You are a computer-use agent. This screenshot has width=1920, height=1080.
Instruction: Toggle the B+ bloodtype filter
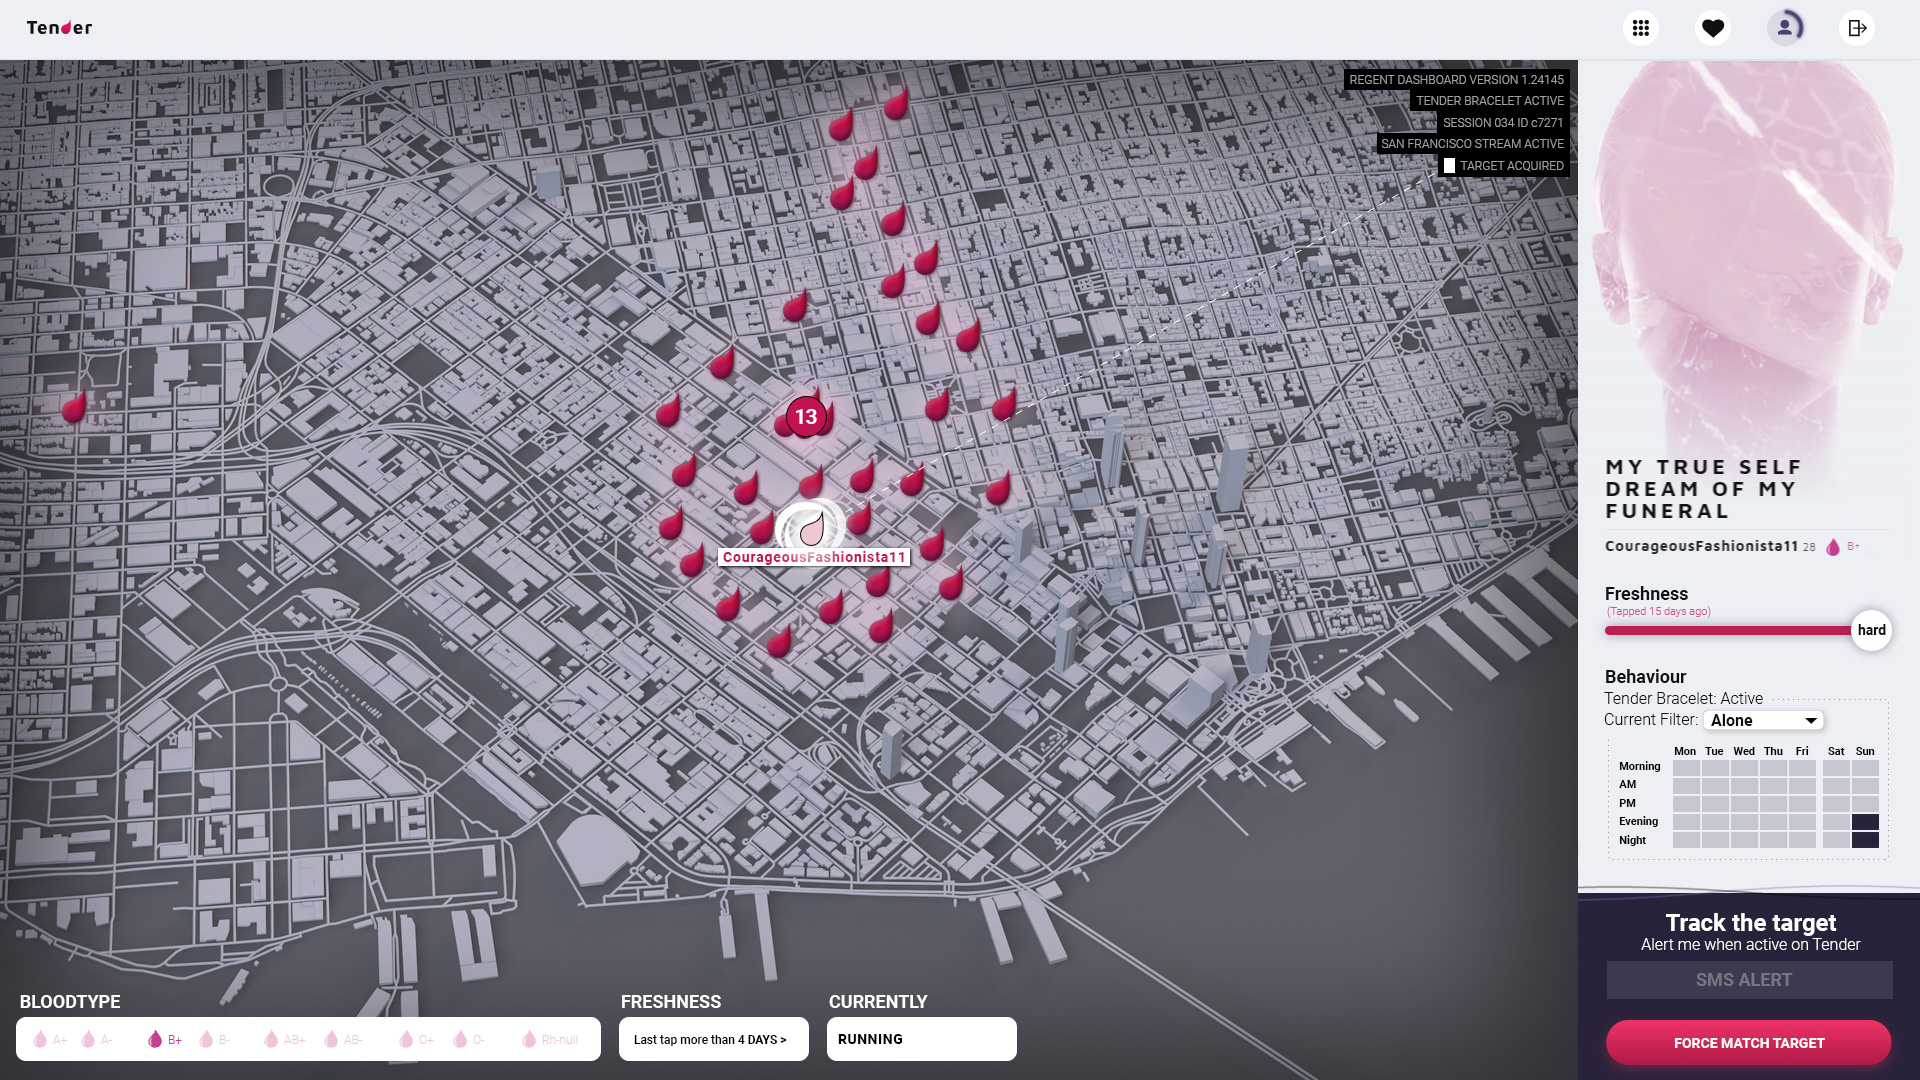pos(165,1040)
